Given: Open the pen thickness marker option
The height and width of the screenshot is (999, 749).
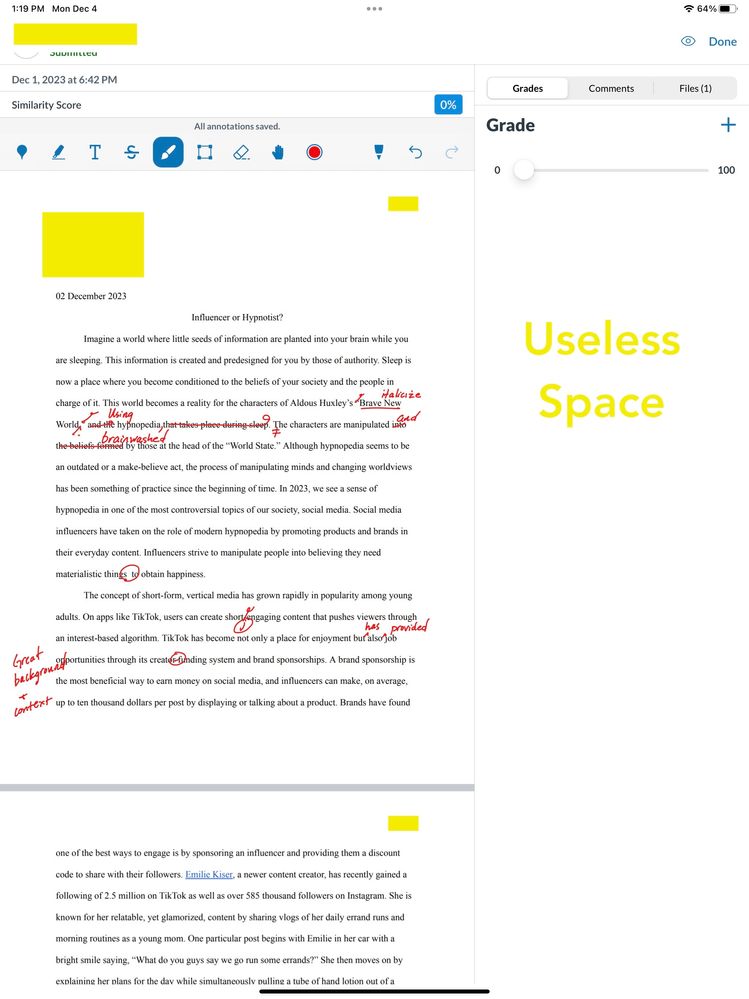Looking at the screenshot, I should 379,152.
